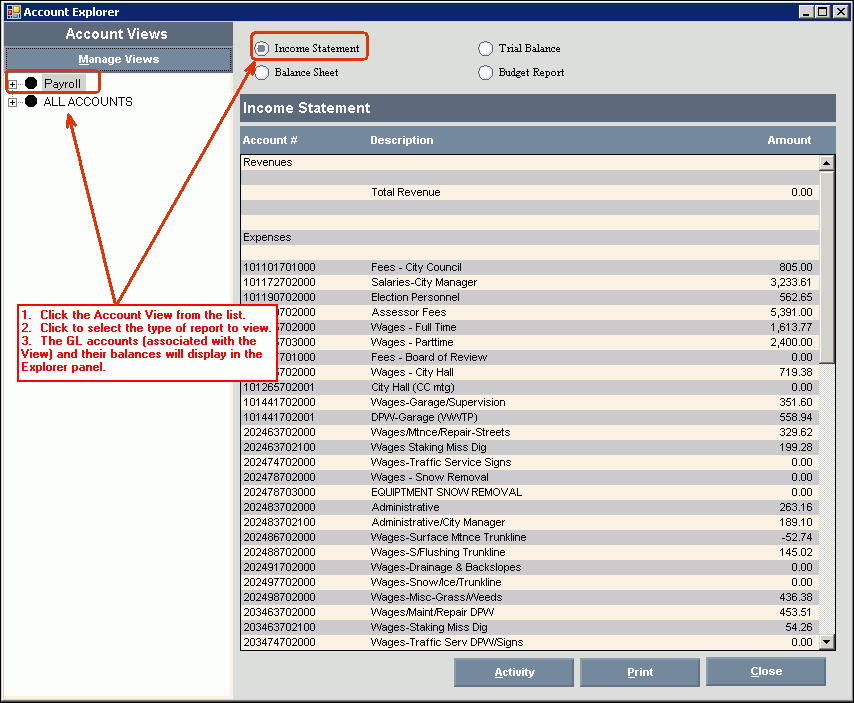Expand the Payroll view tree node

[13, 84]
